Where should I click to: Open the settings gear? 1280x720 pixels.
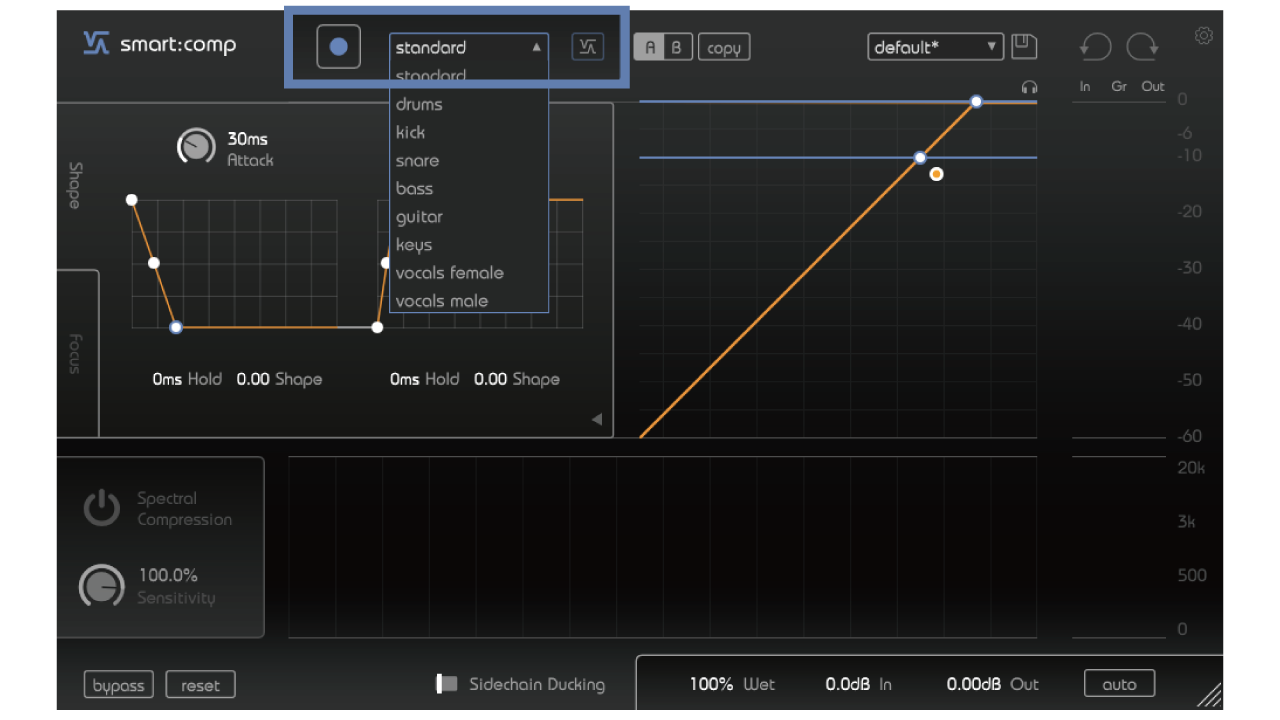(1203, 35)
